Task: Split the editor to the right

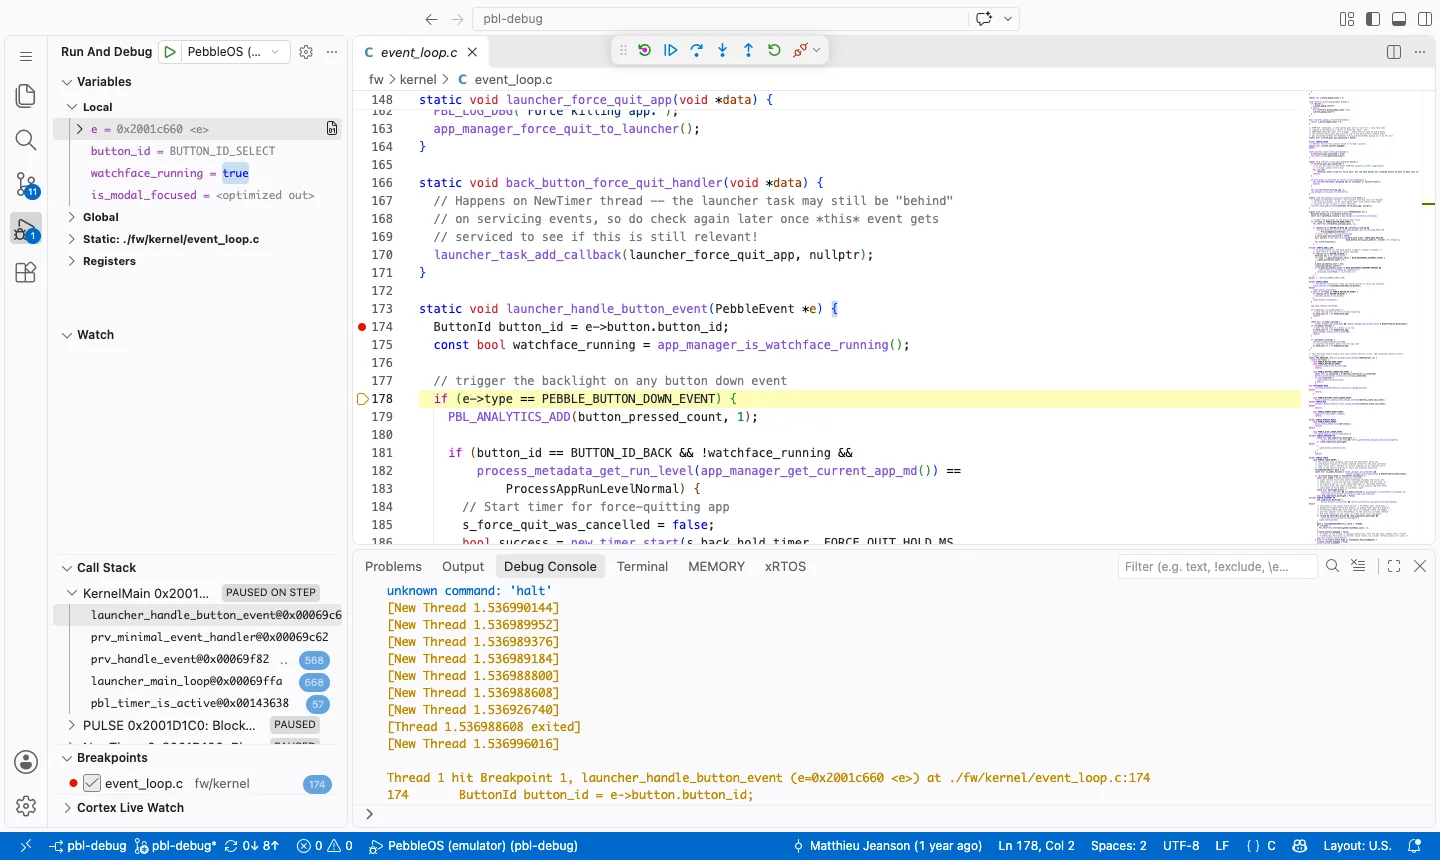Action: click(1394, 52)
